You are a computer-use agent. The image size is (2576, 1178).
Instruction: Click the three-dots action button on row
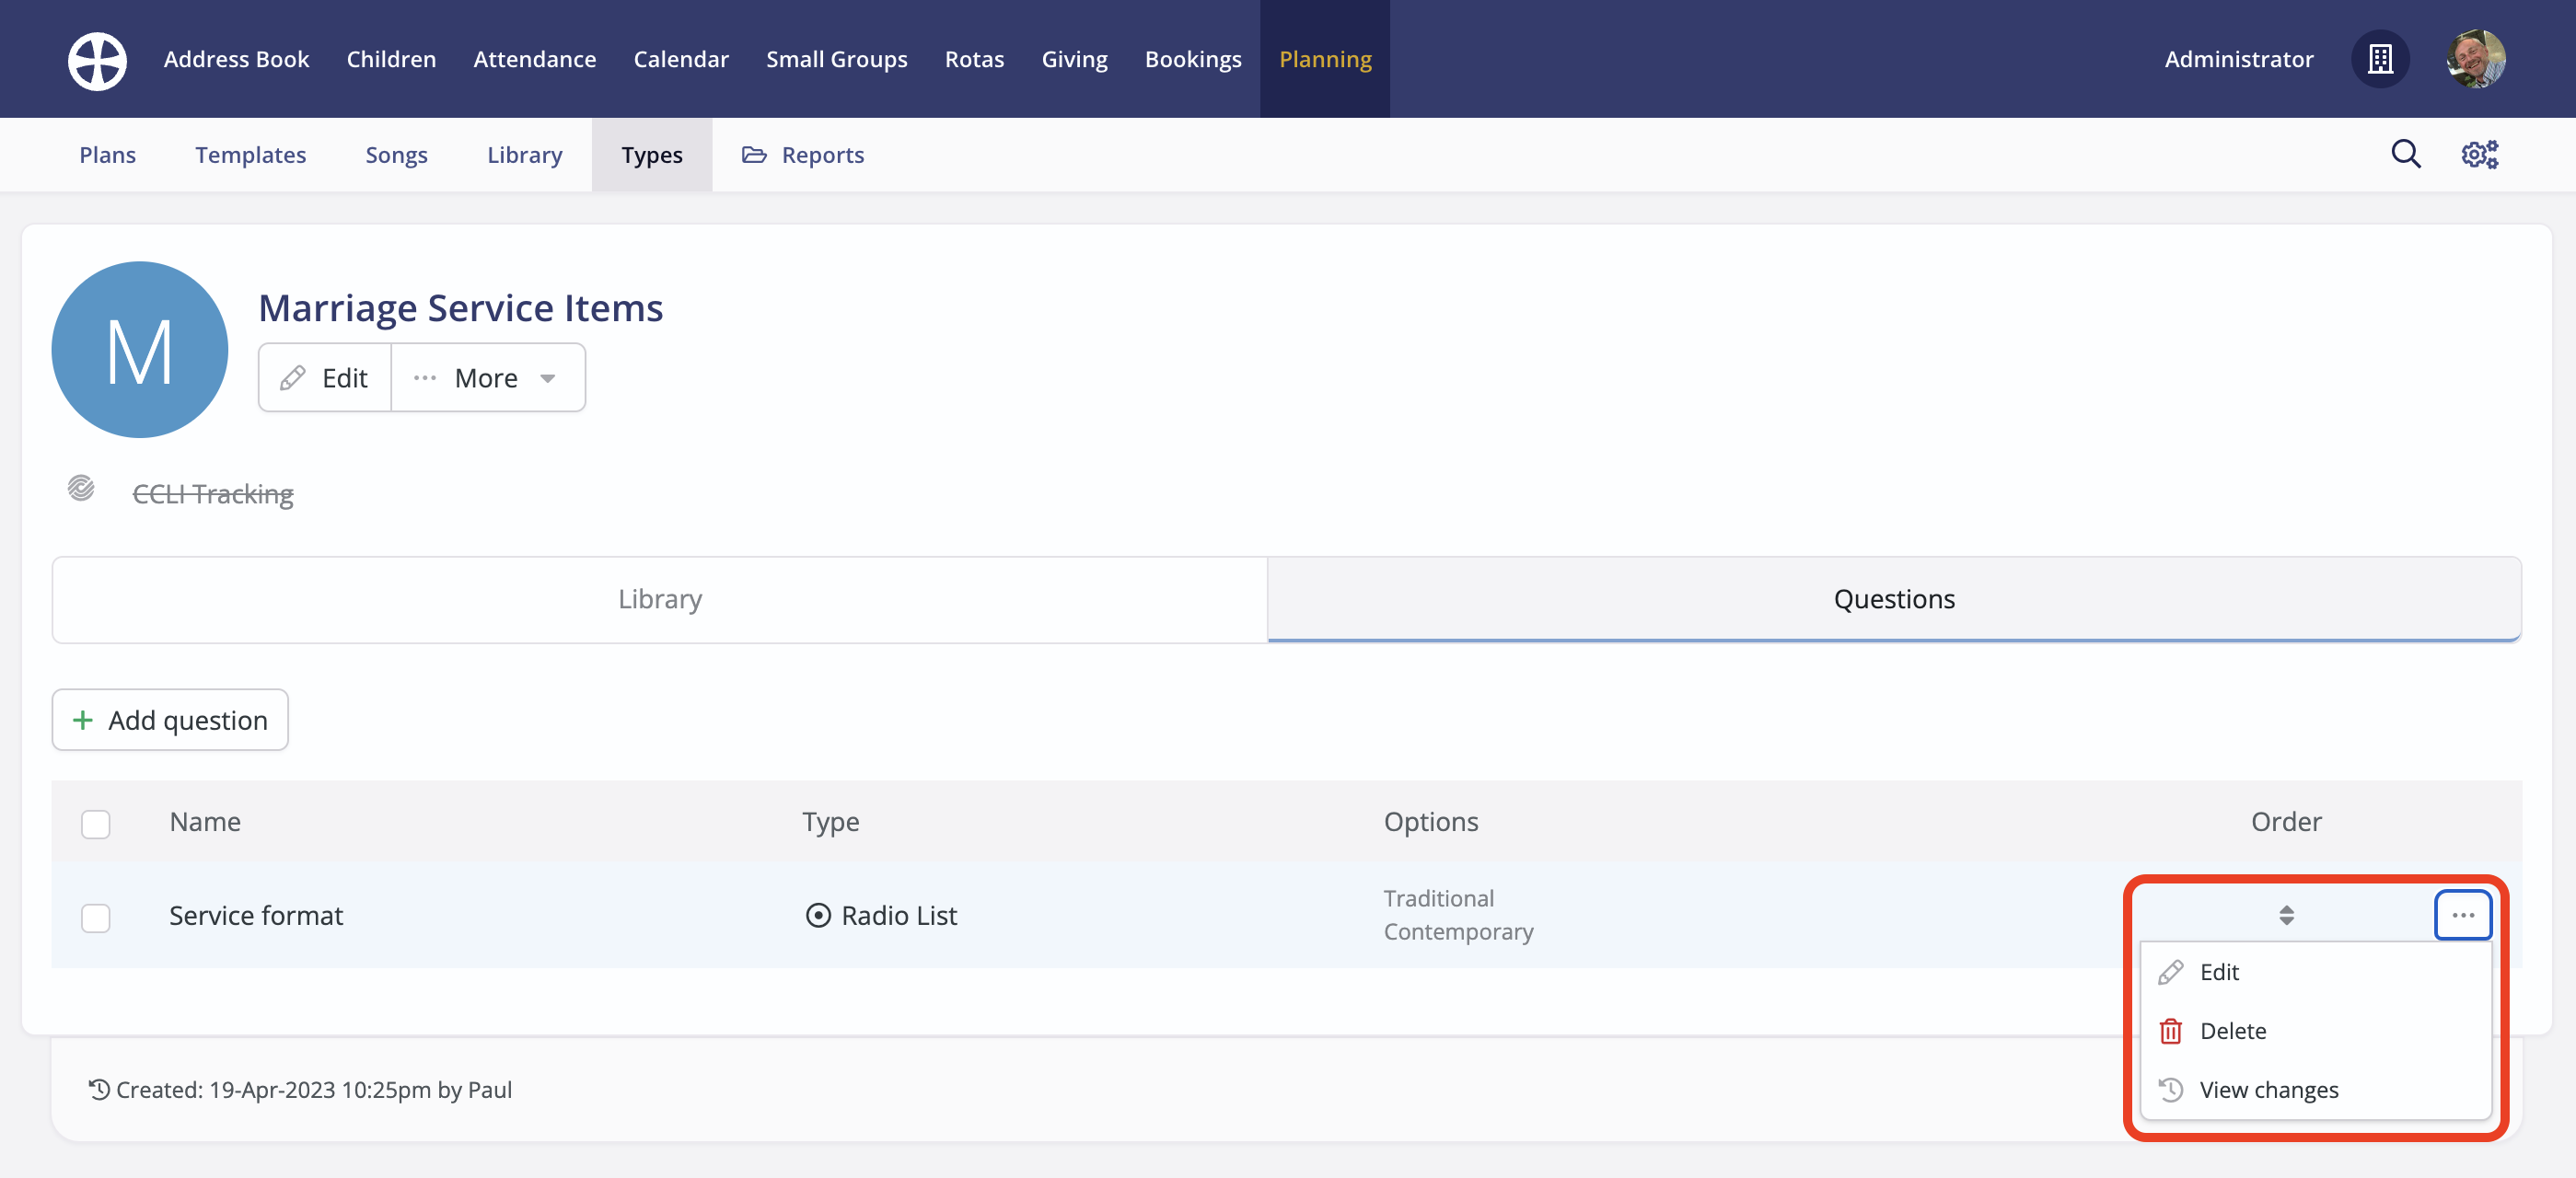click(x=2462, y=915)
